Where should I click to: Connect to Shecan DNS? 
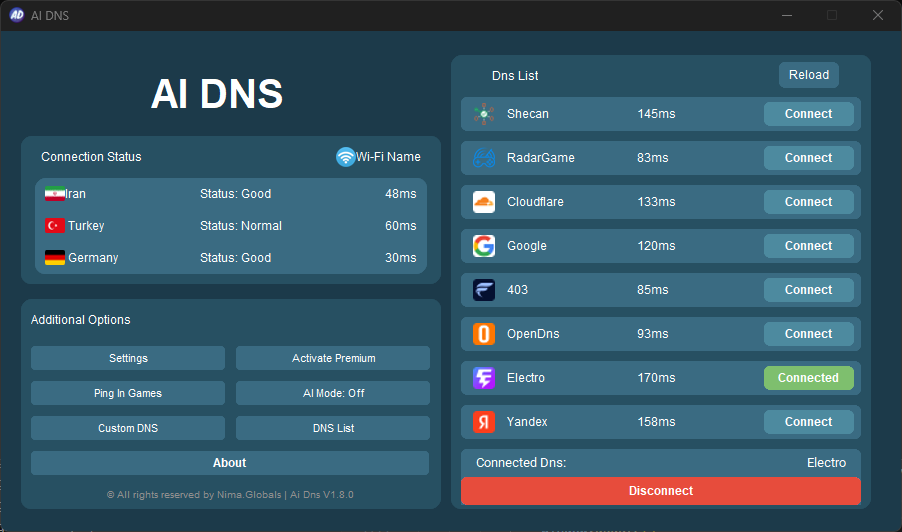tap(808, 114)
